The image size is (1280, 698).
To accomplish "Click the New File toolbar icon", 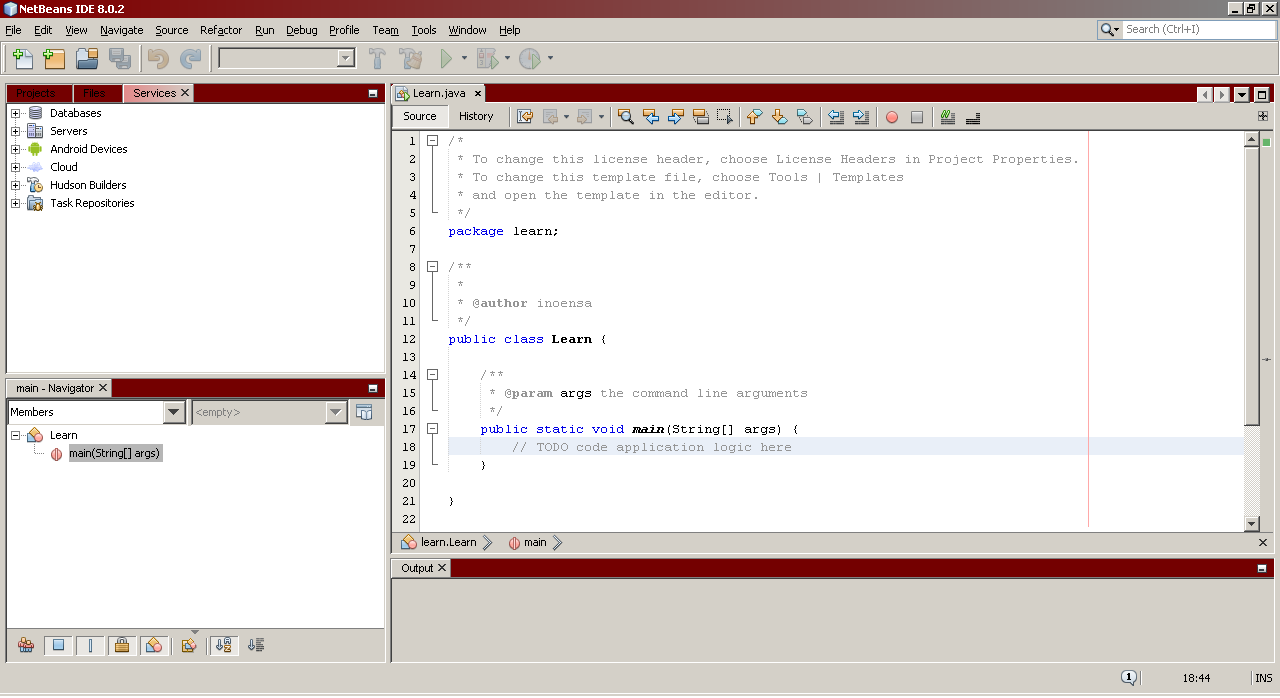I will [22, 59].
